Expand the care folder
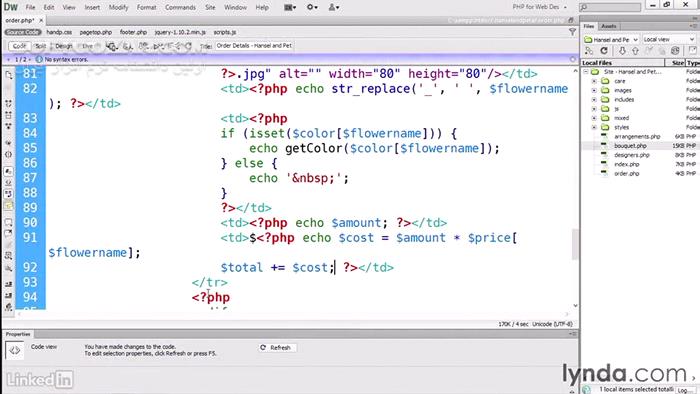 594,81
